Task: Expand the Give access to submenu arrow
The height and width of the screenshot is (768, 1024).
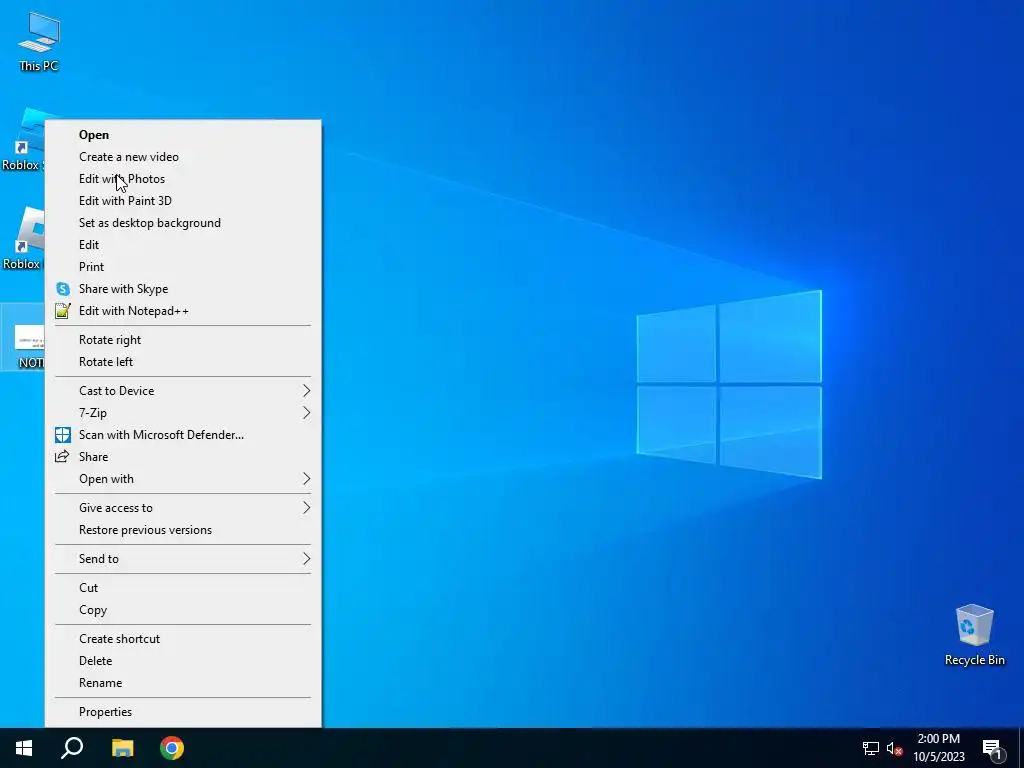Action: pos(306,507)
